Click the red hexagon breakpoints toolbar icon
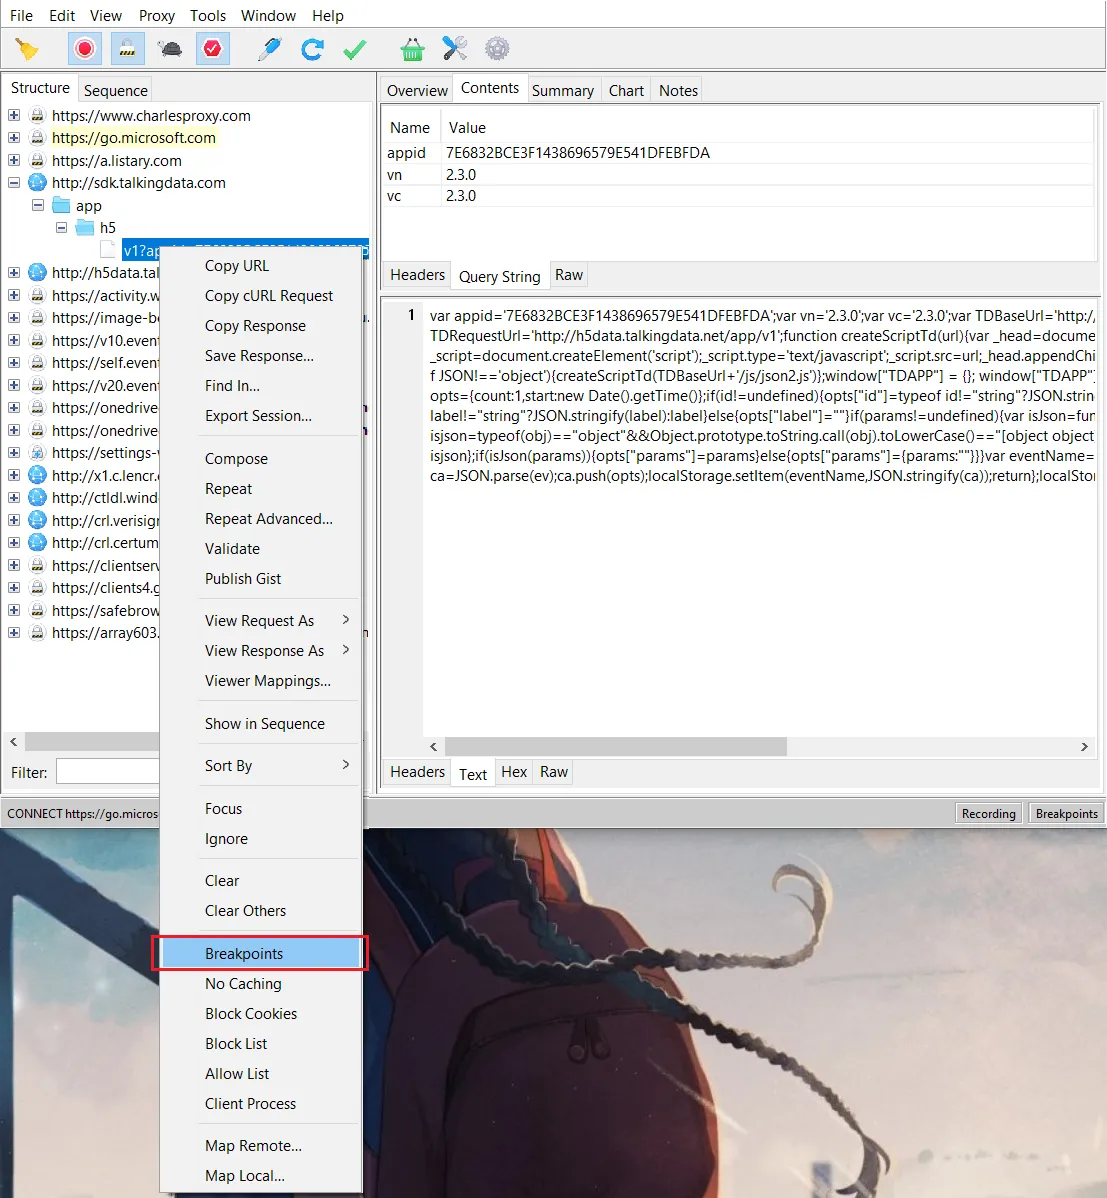This screenshot has height=1198, width=1107. click(212, 50)
